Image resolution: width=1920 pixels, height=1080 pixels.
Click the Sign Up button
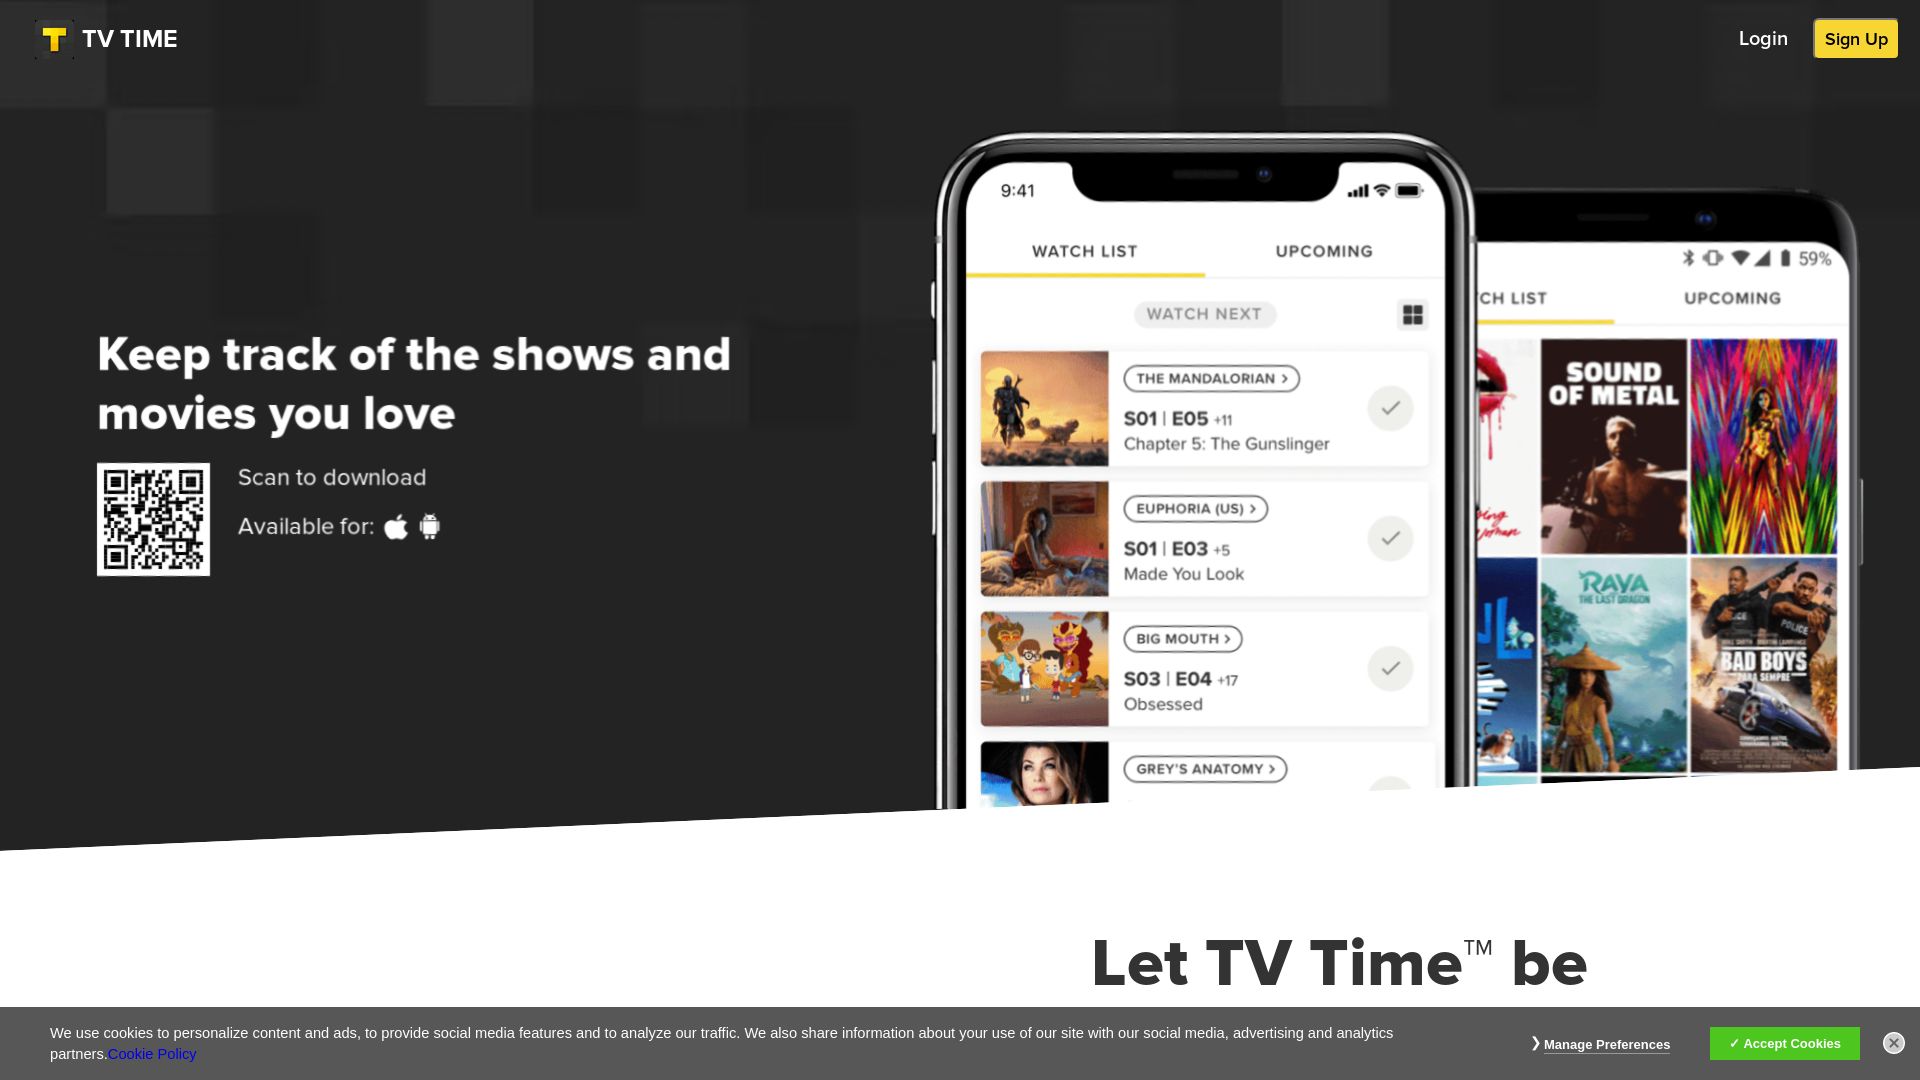[1857, 38]
